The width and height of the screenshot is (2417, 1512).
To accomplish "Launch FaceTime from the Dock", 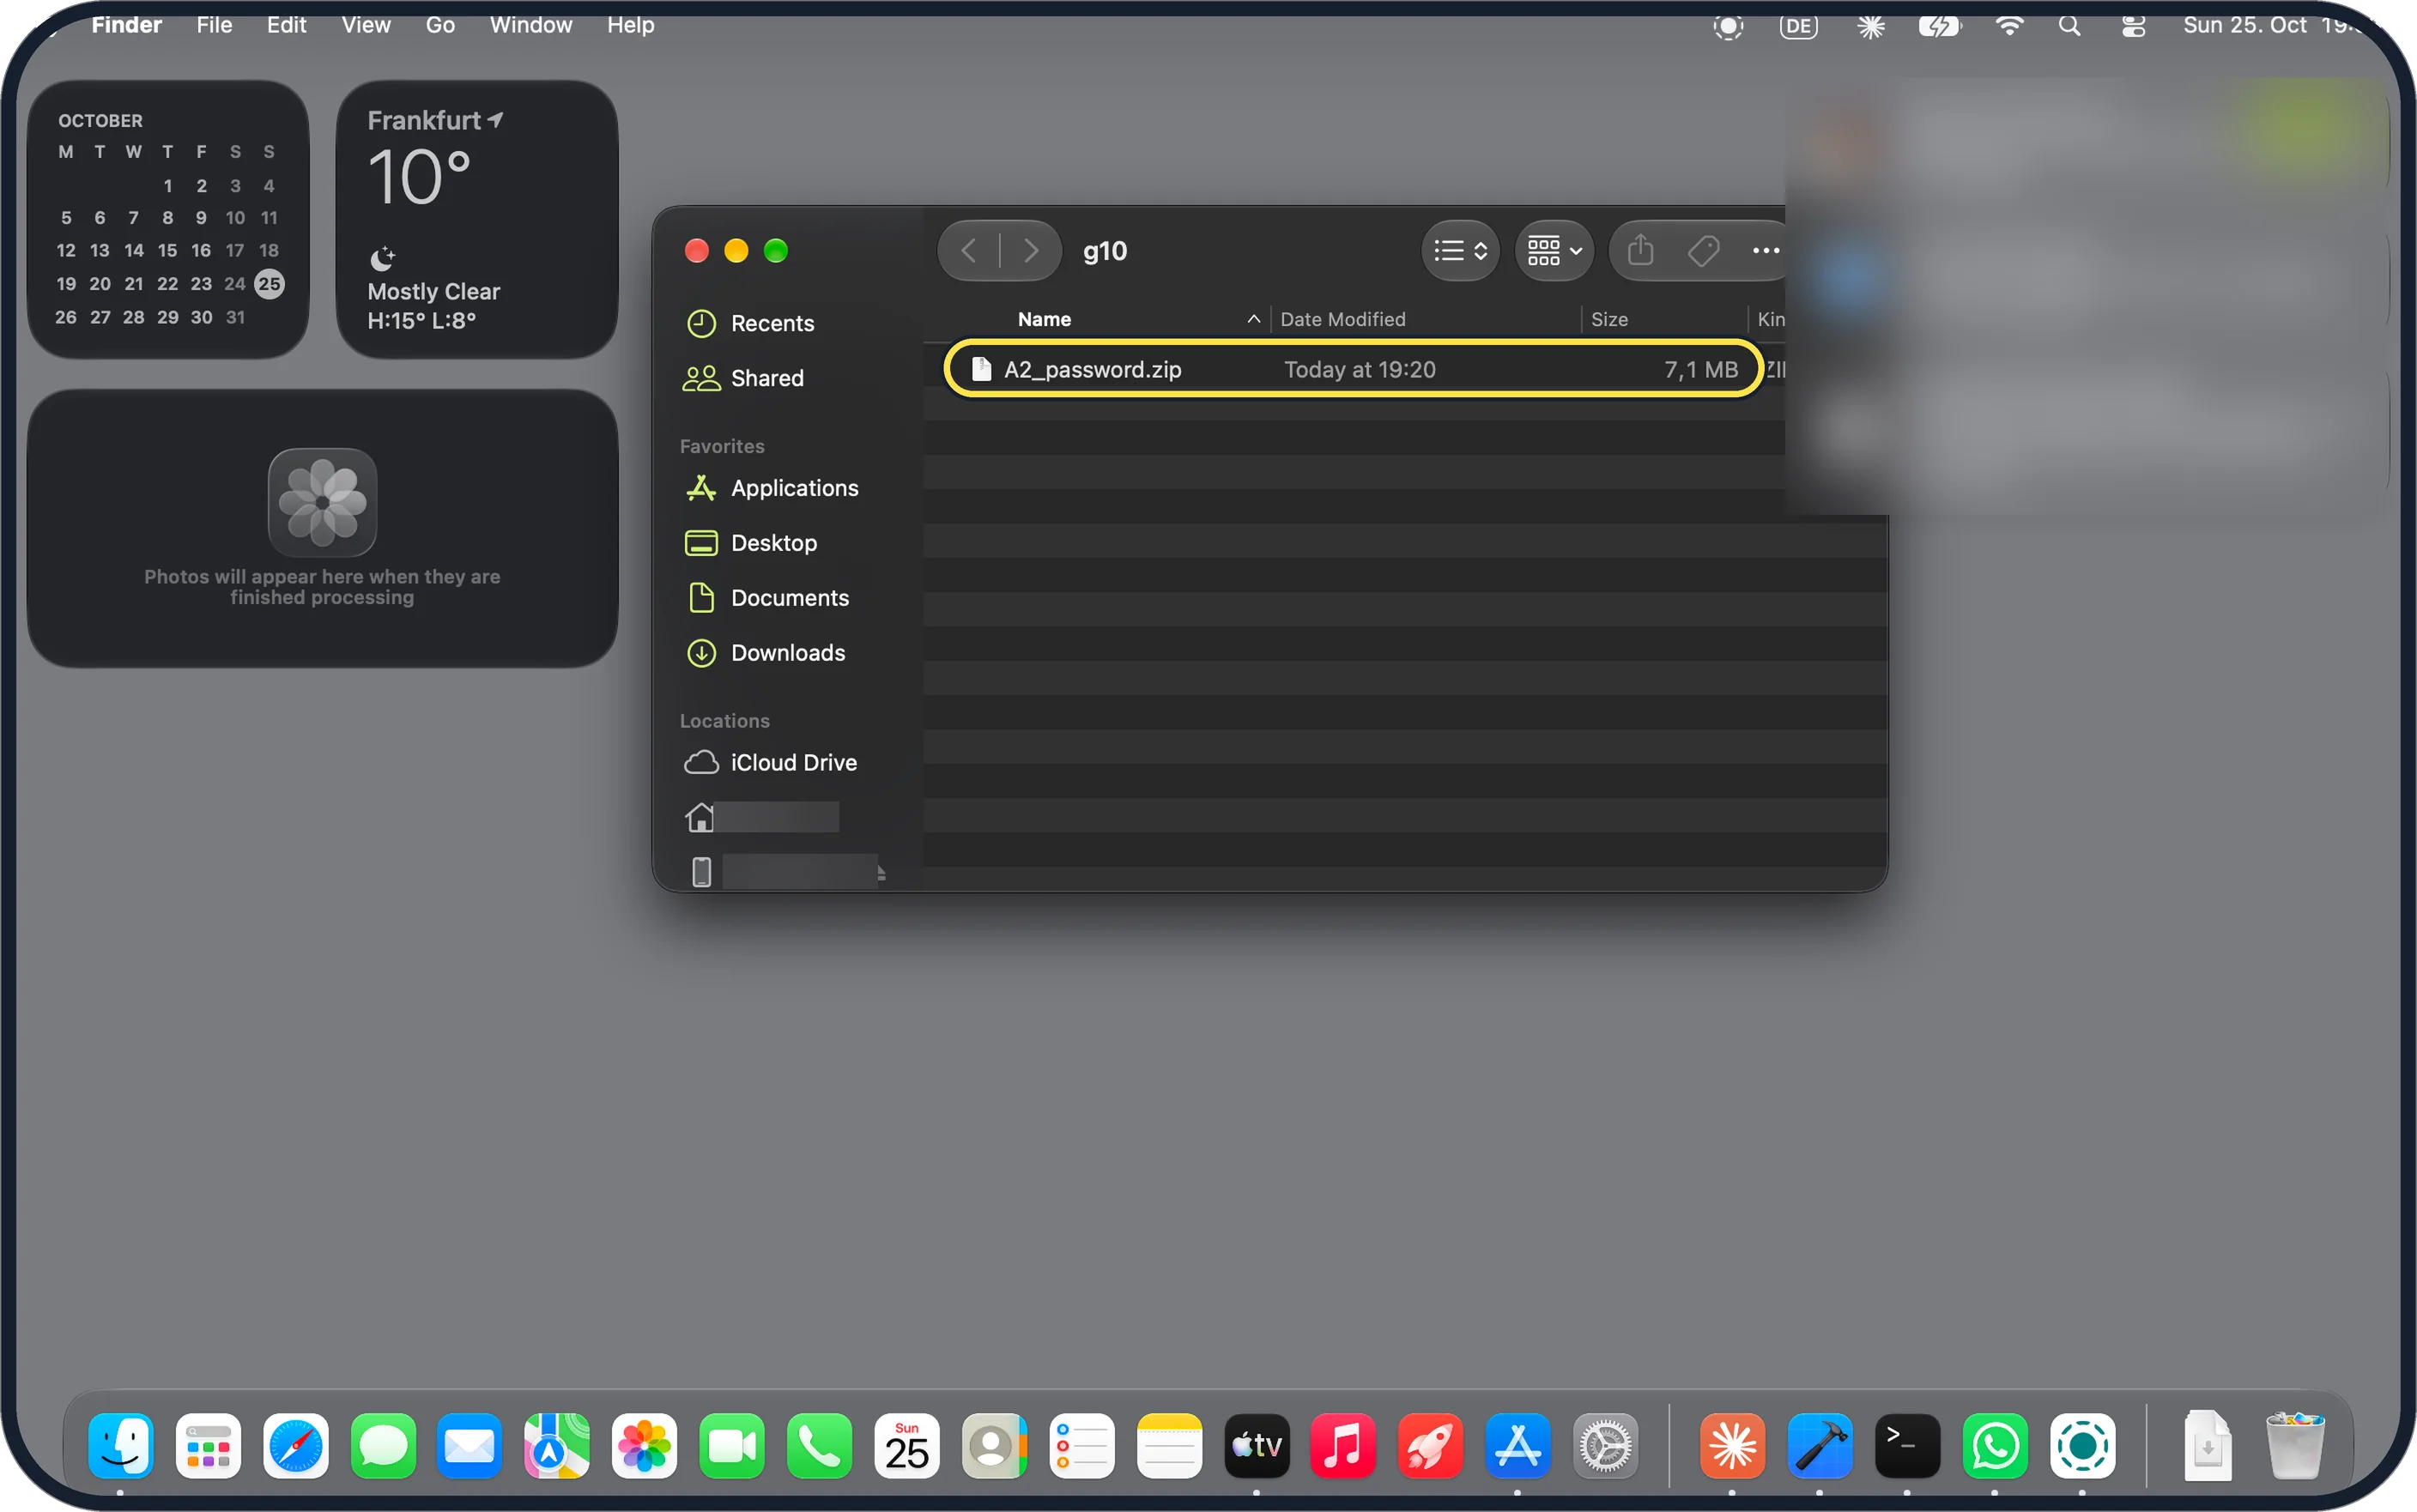I will point(732,1445).
